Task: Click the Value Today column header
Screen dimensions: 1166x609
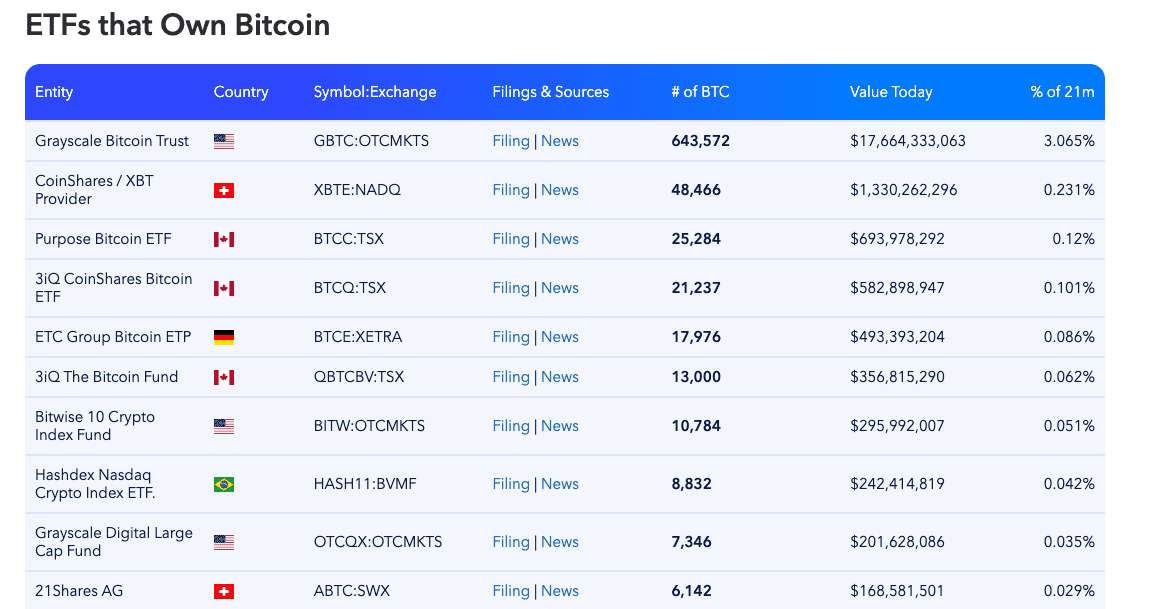Action: coord(891,92)
